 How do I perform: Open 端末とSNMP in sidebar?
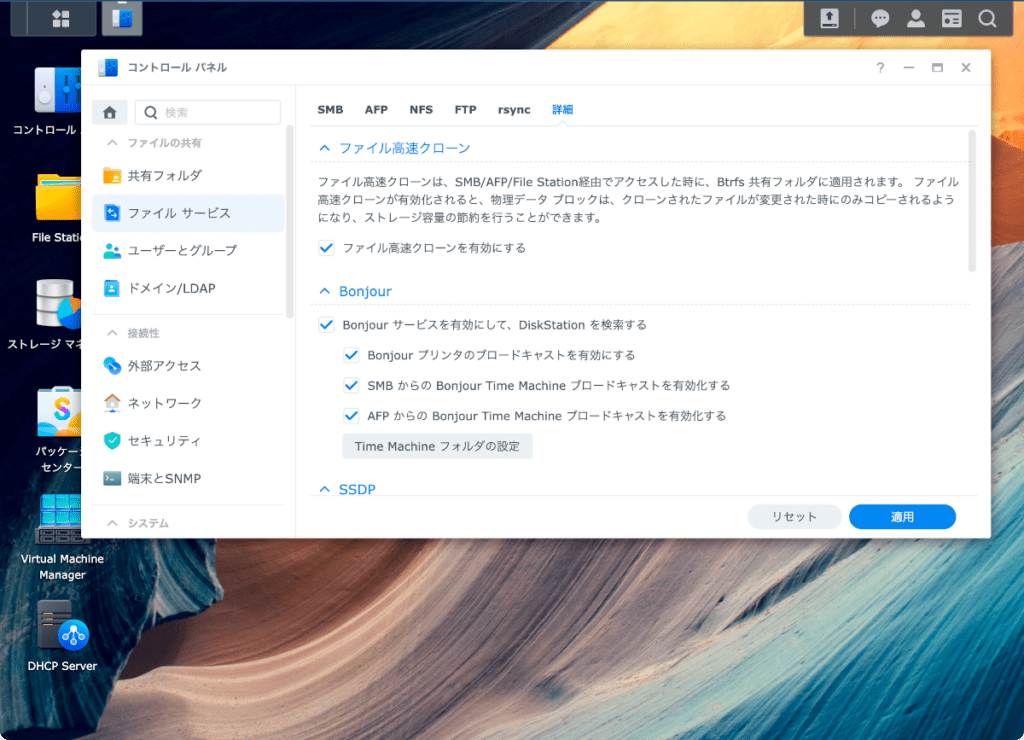(x=188, y=479)
